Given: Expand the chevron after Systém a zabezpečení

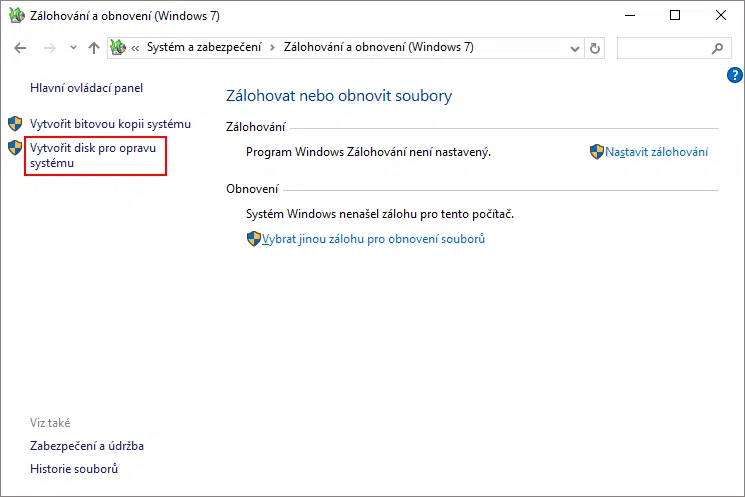Looking at the screenshot, I should 272,48.
